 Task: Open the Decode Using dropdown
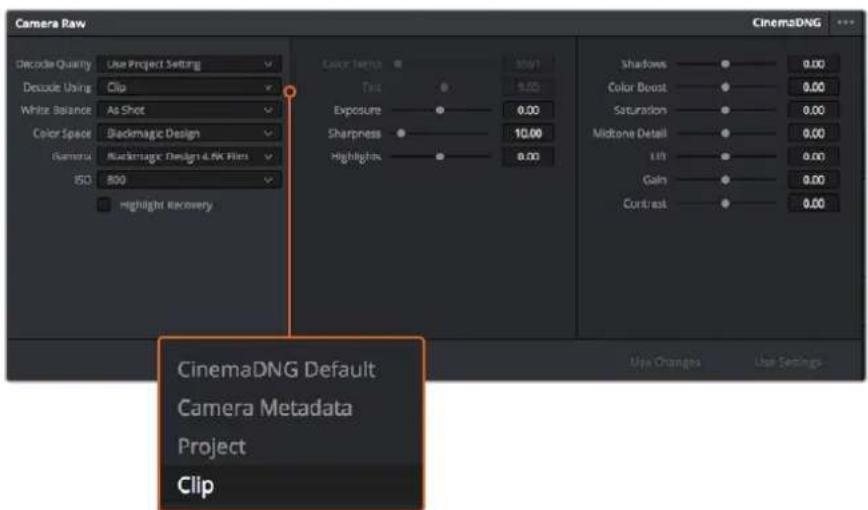point(189,87)
